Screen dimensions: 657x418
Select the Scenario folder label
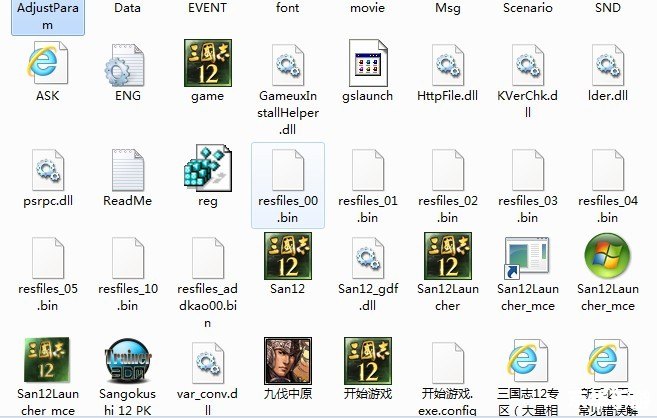pos(528,8)
